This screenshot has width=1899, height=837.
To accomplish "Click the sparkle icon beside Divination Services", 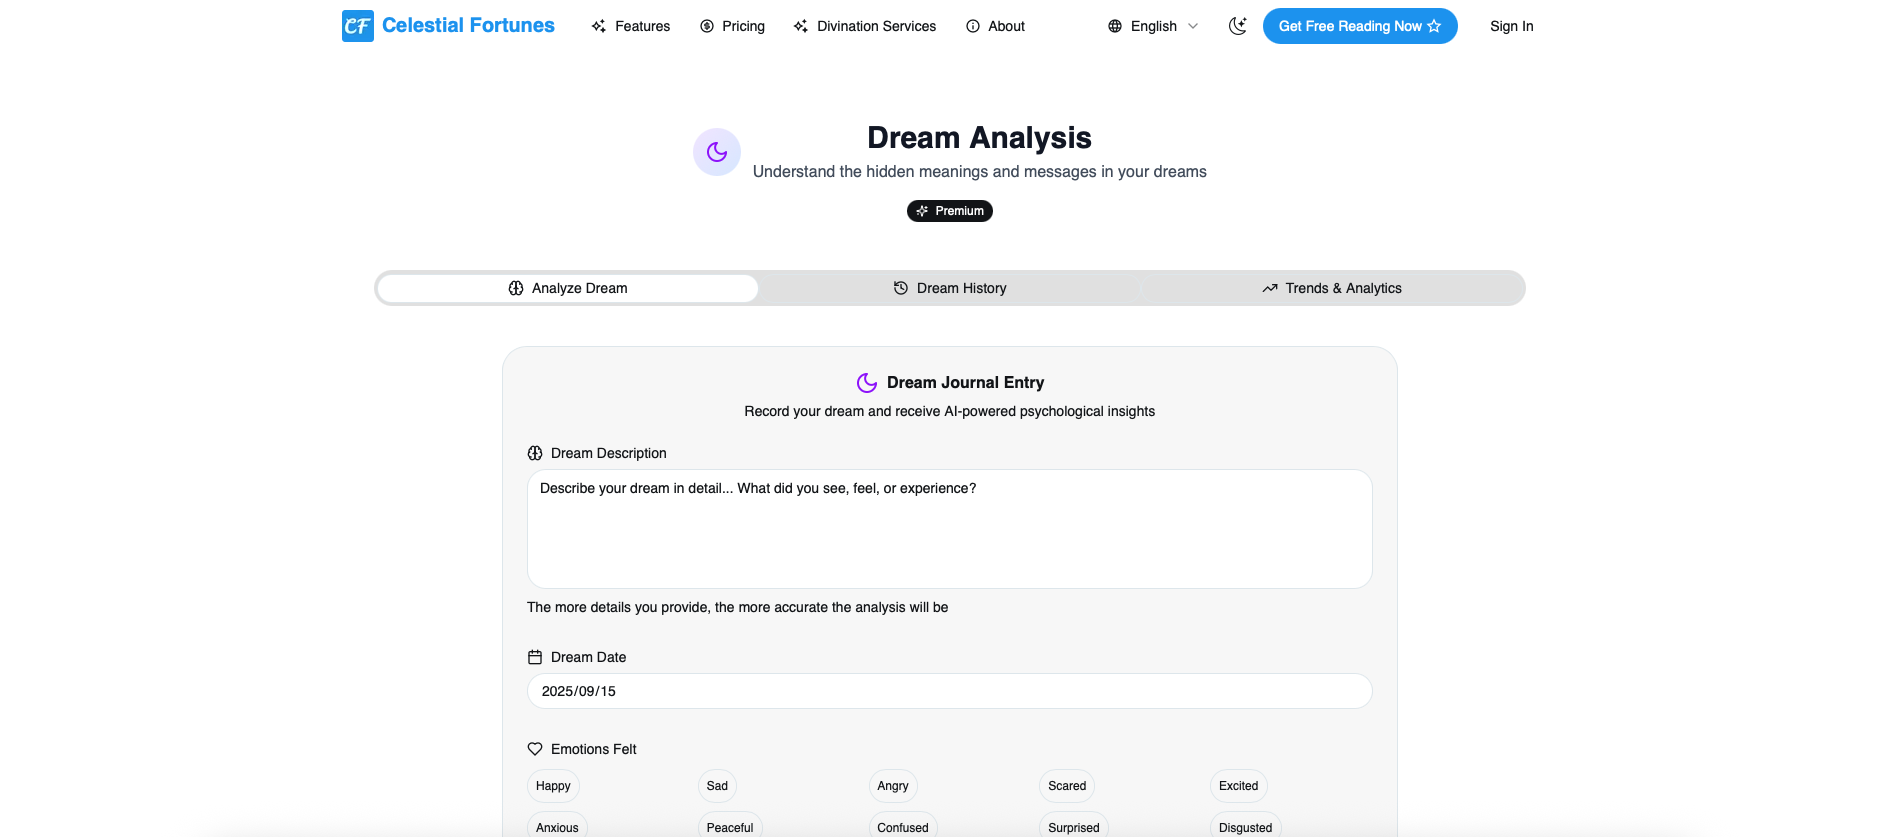I will point(801,26).
